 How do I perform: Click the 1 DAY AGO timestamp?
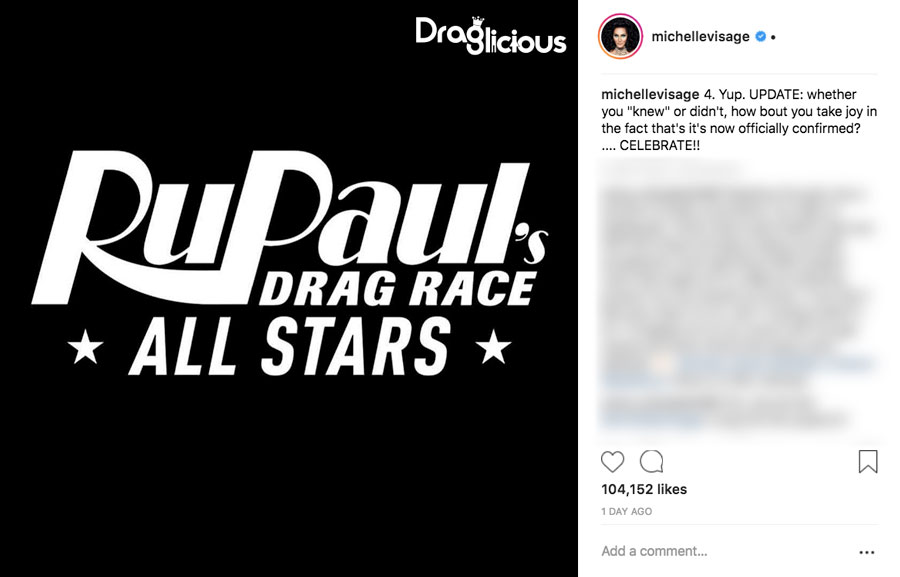pyautogui.click(x=627, y=512)
